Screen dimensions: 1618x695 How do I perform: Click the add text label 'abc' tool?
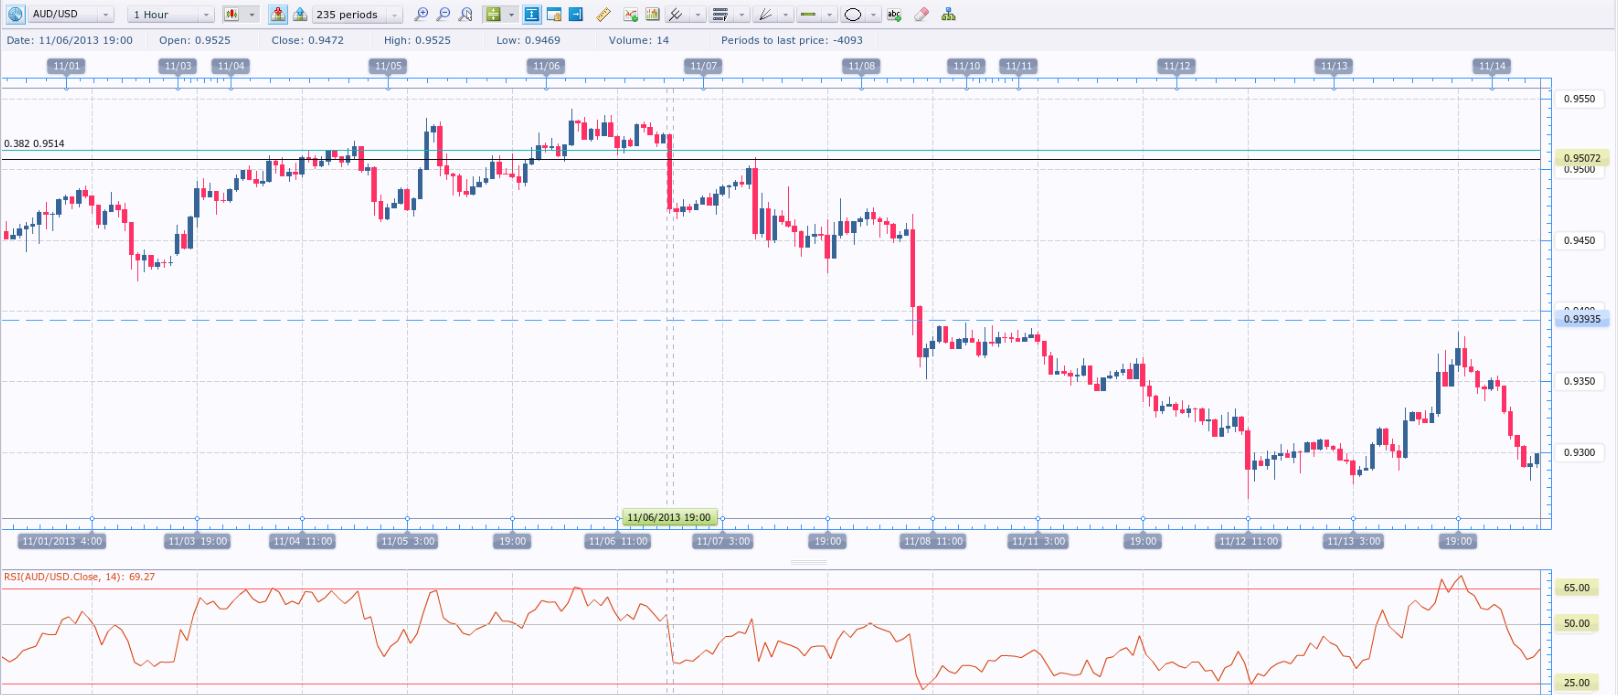[x=894, y=14]
